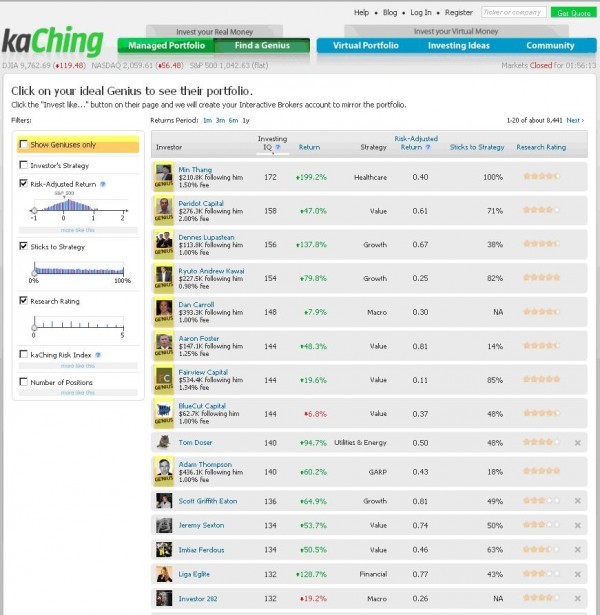Expand 'more like this' under kaChing Risk Index
The height and width of the screenshot is (615, 600).
78,366
